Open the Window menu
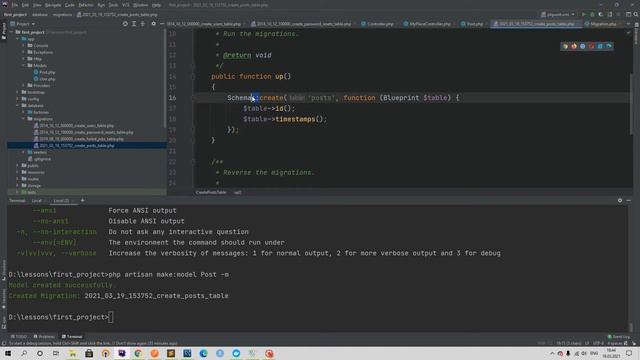This screenshot has height=360, width=640. (x=140, y=5)
